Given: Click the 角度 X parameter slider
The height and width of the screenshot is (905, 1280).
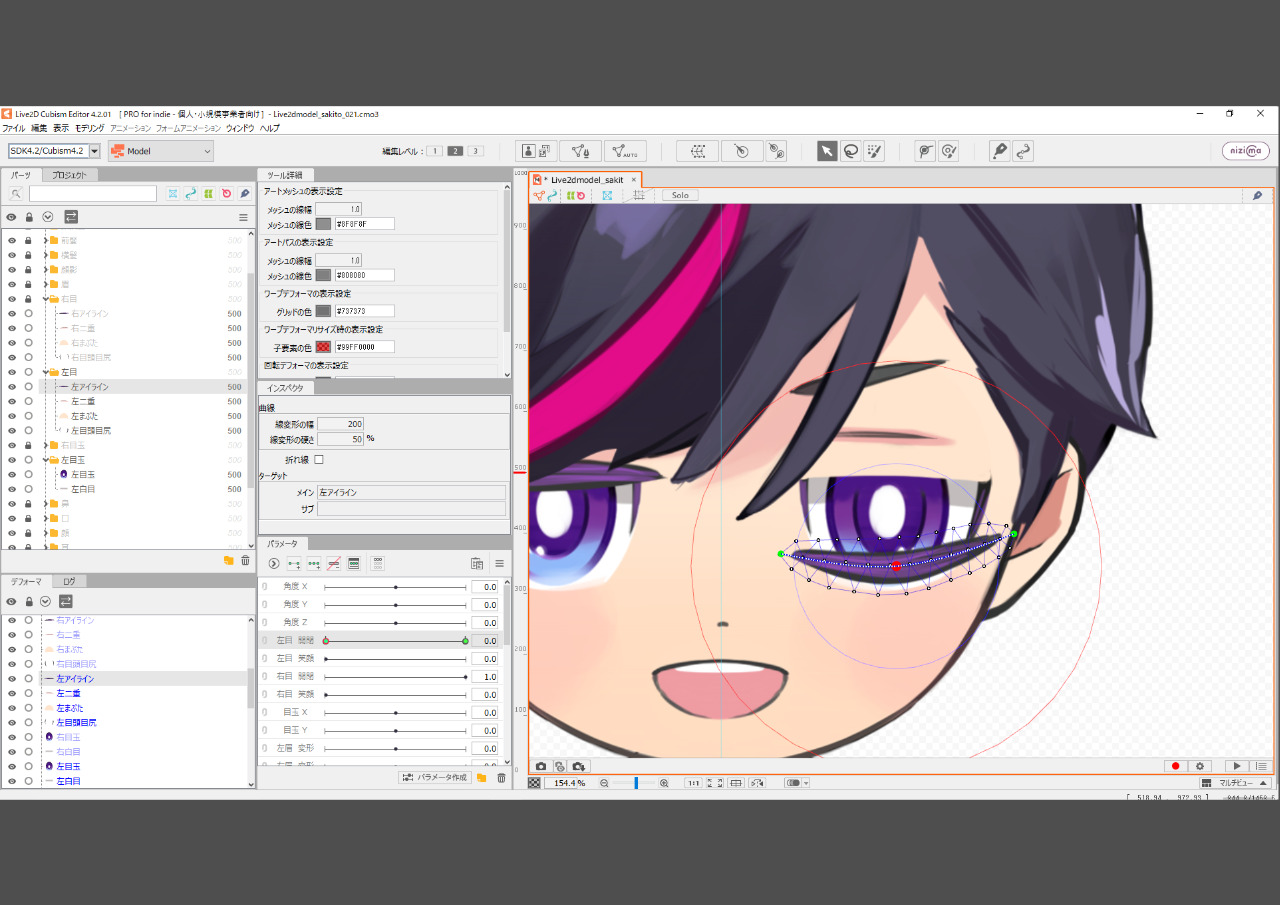Looking at the screenshot, I should point(395,587).
